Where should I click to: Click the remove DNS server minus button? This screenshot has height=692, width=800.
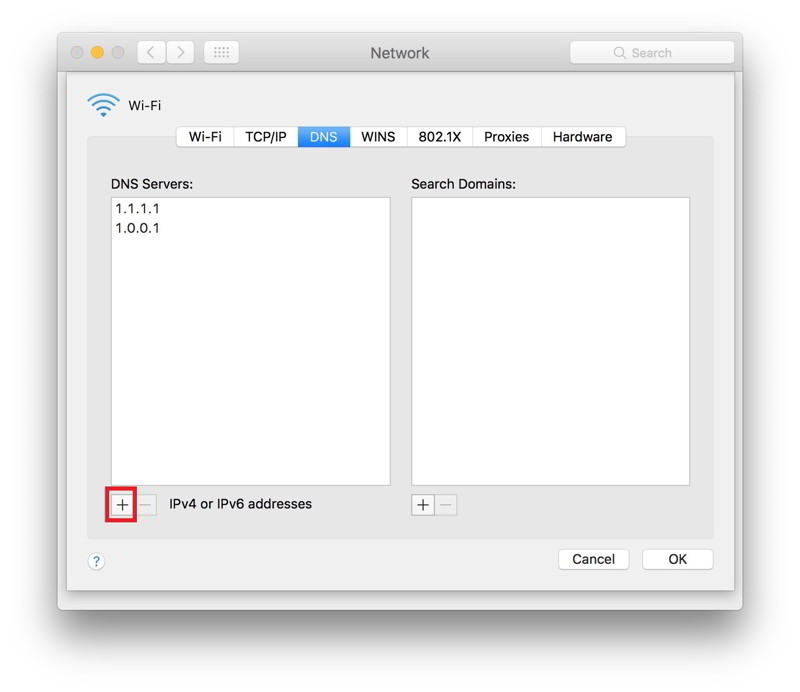click(146, 505)
